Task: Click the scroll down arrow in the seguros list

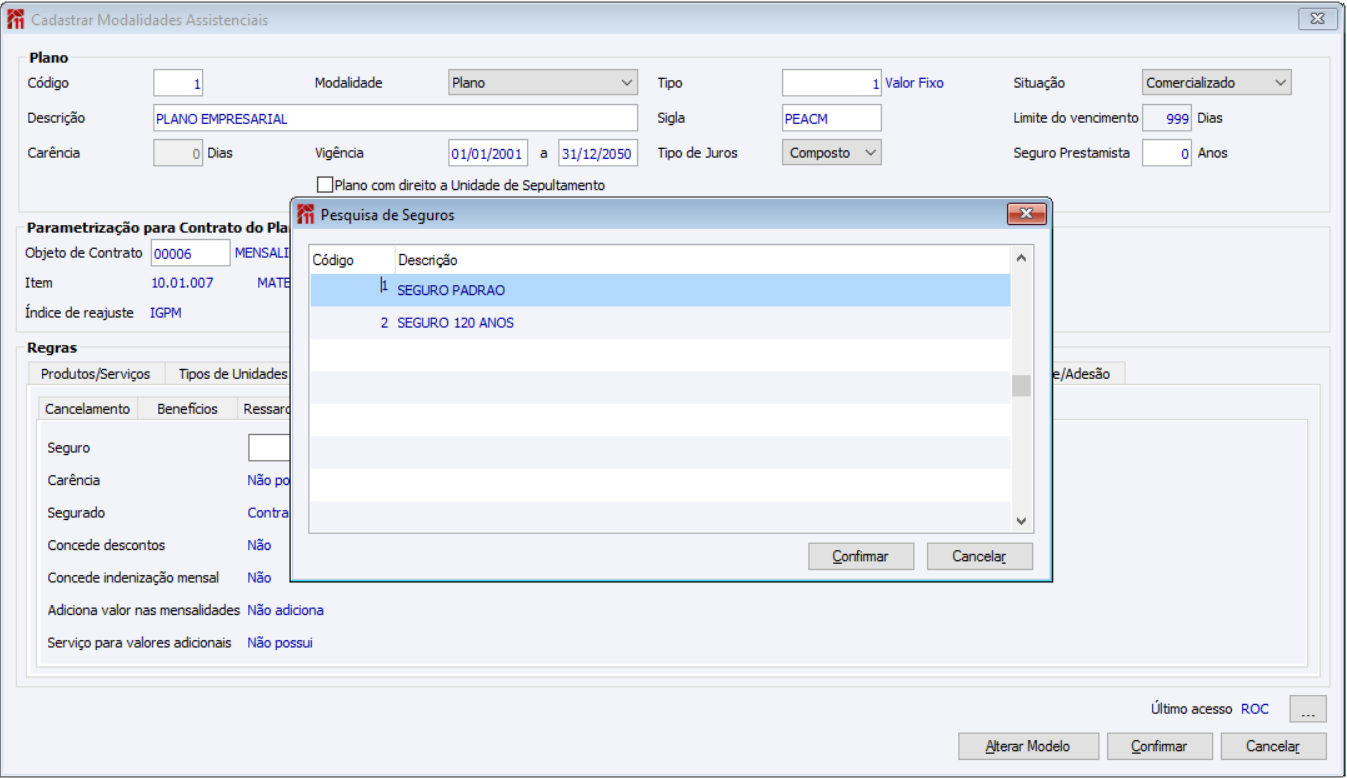Action: (1021, 521)
